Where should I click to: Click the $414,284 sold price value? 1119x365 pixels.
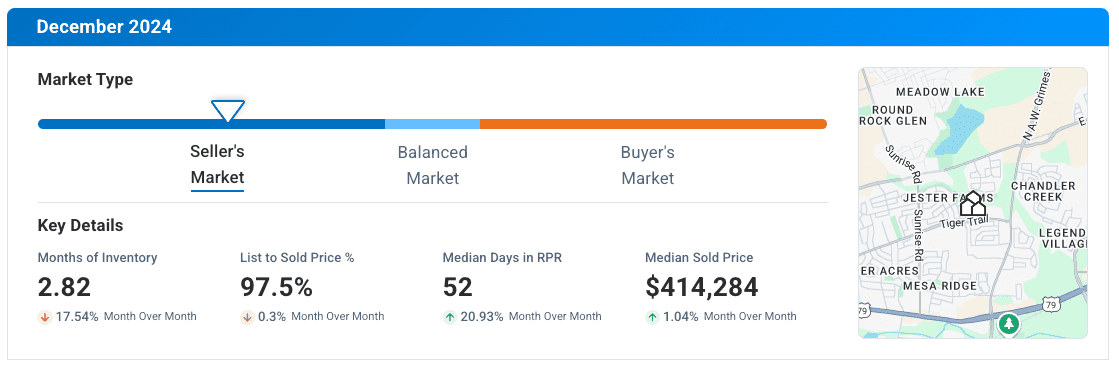pos(702,287)
